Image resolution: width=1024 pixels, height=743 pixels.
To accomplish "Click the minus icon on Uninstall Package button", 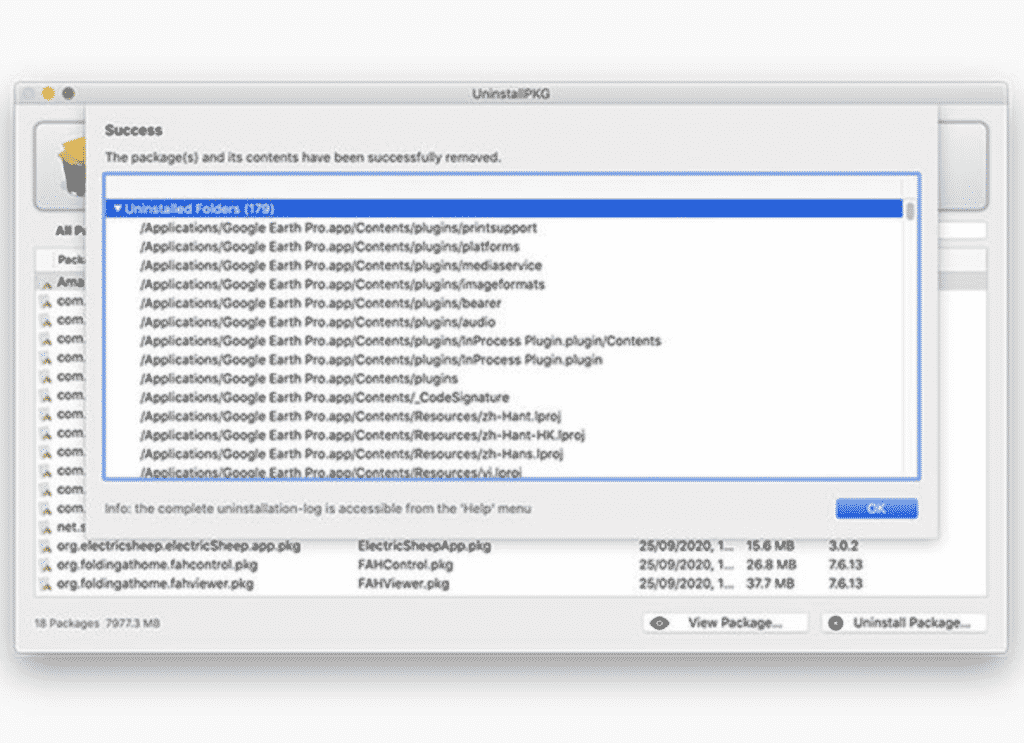I will tap(835, 622).
